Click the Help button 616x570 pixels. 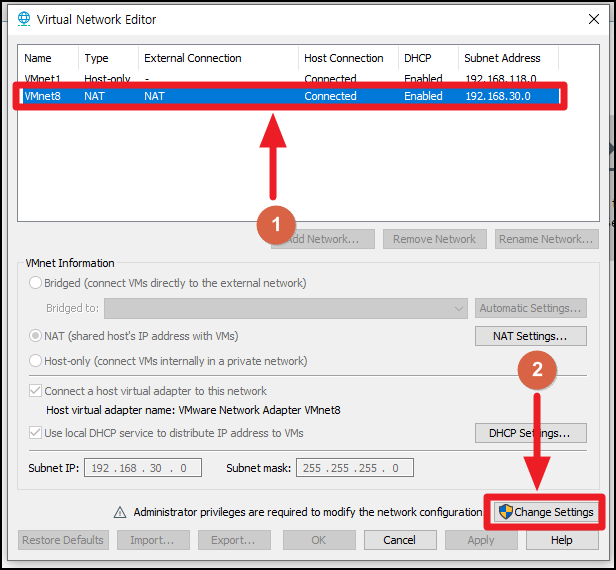click(562, 540)
